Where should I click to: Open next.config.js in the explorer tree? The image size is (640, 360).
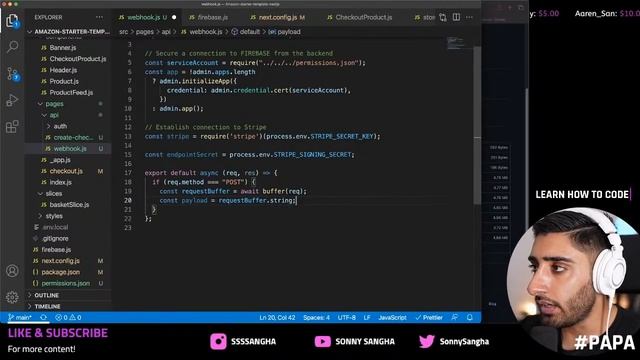click(60, 261)
